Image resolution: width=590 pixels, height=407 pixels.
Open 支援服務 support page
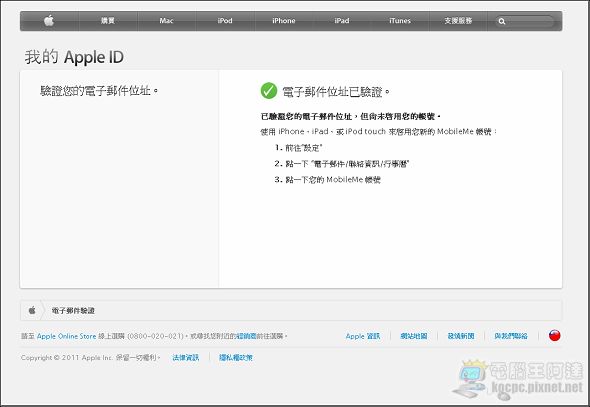[458, 21]
